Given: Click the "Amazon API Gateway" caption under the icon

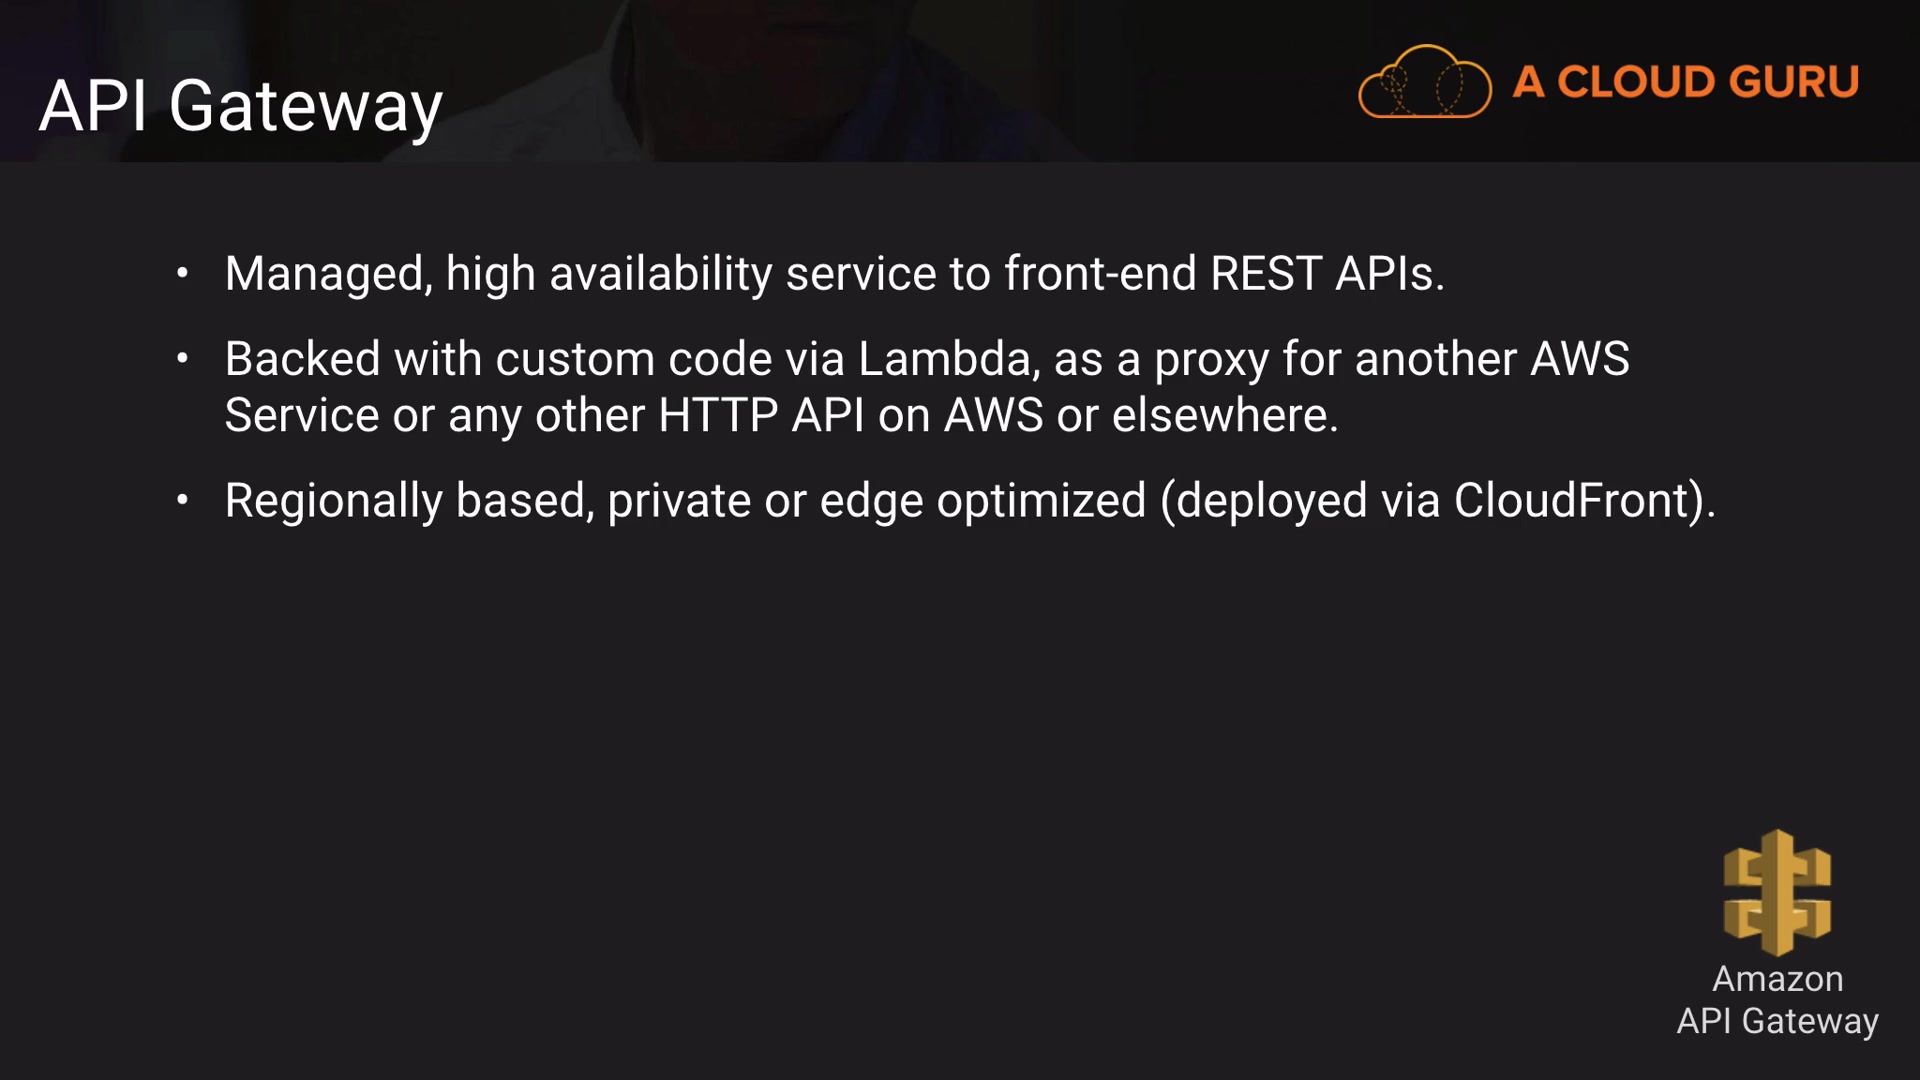Looking at the screenshot, I should (x=1777, y=1000).
